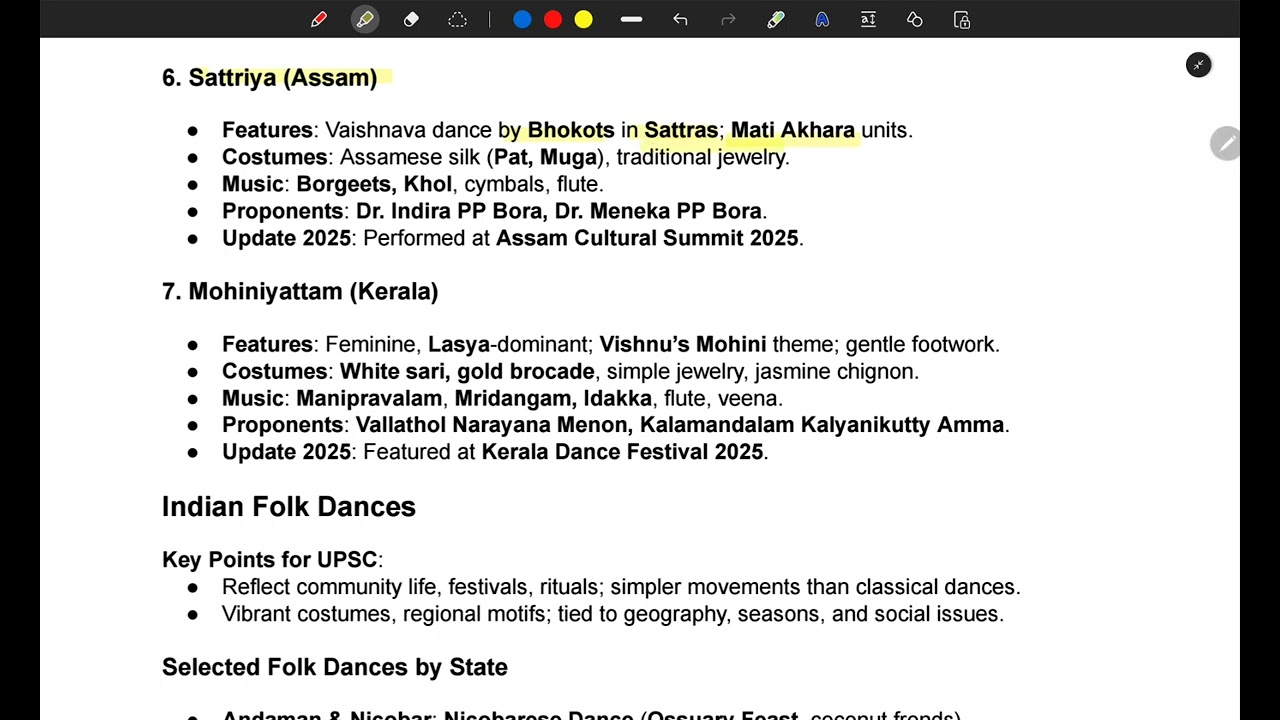Click the collapse arrows button at top right
Screen dimensions: 1280x720
(1198, 65)
